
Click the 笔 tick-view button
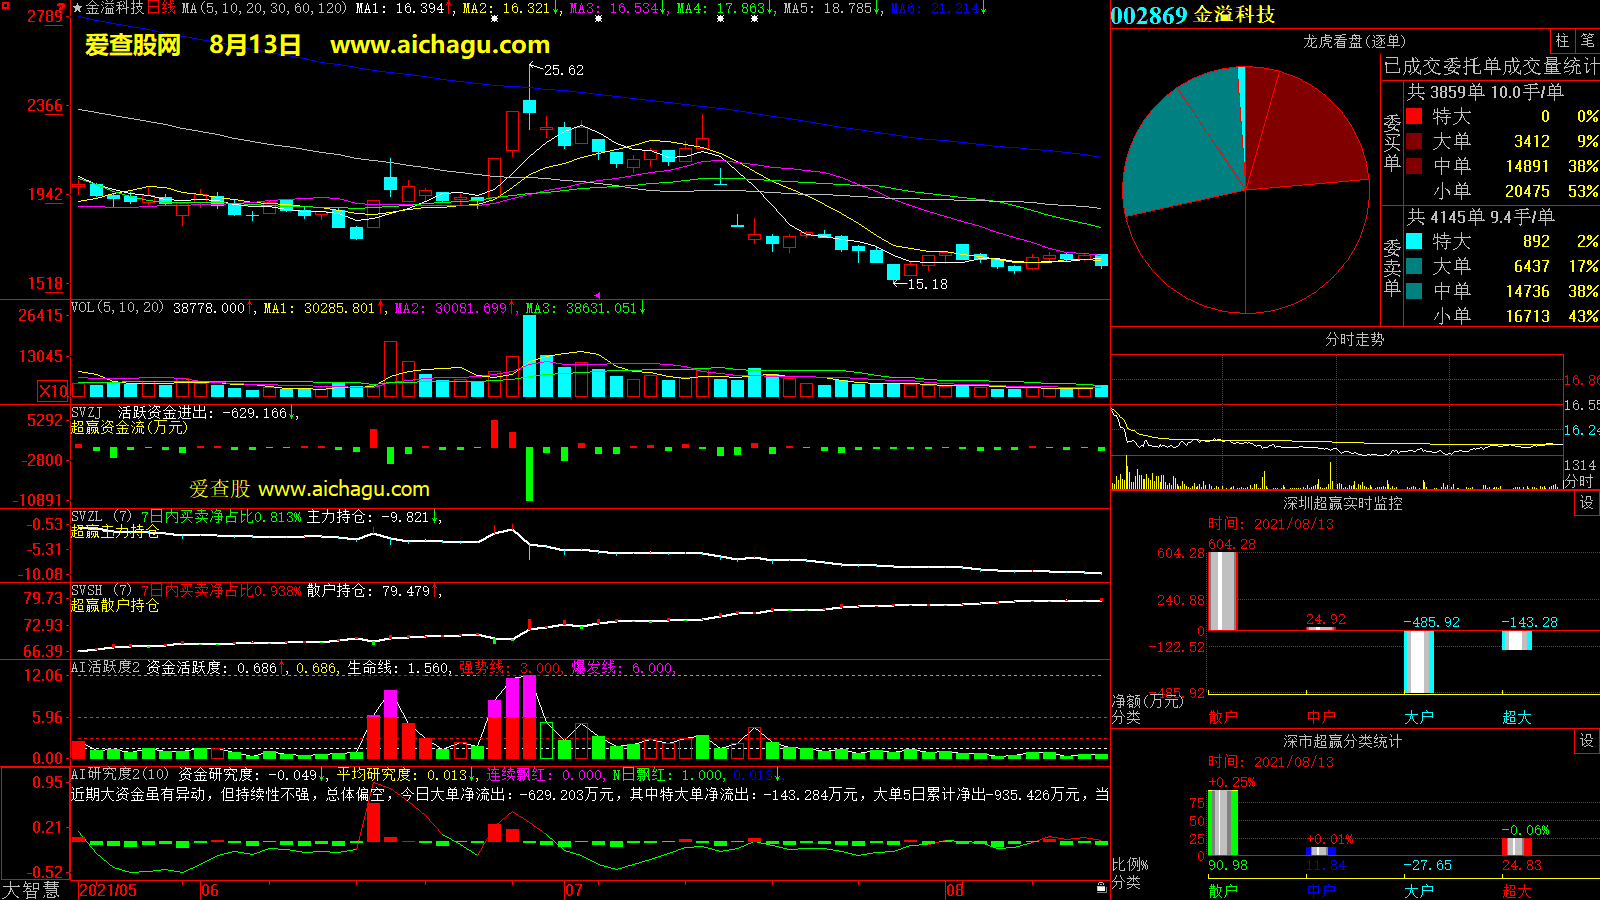tap(1587, 41)
